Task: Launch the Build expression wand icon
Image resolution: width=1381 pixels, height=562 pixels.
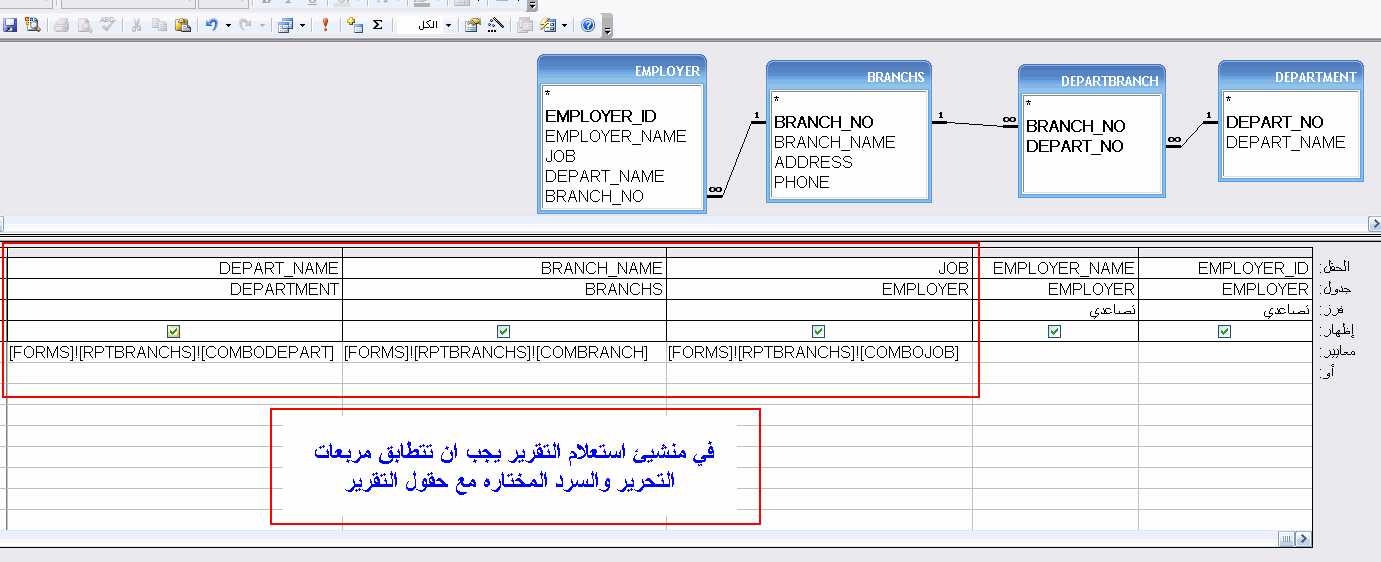Action: (495, 25)
